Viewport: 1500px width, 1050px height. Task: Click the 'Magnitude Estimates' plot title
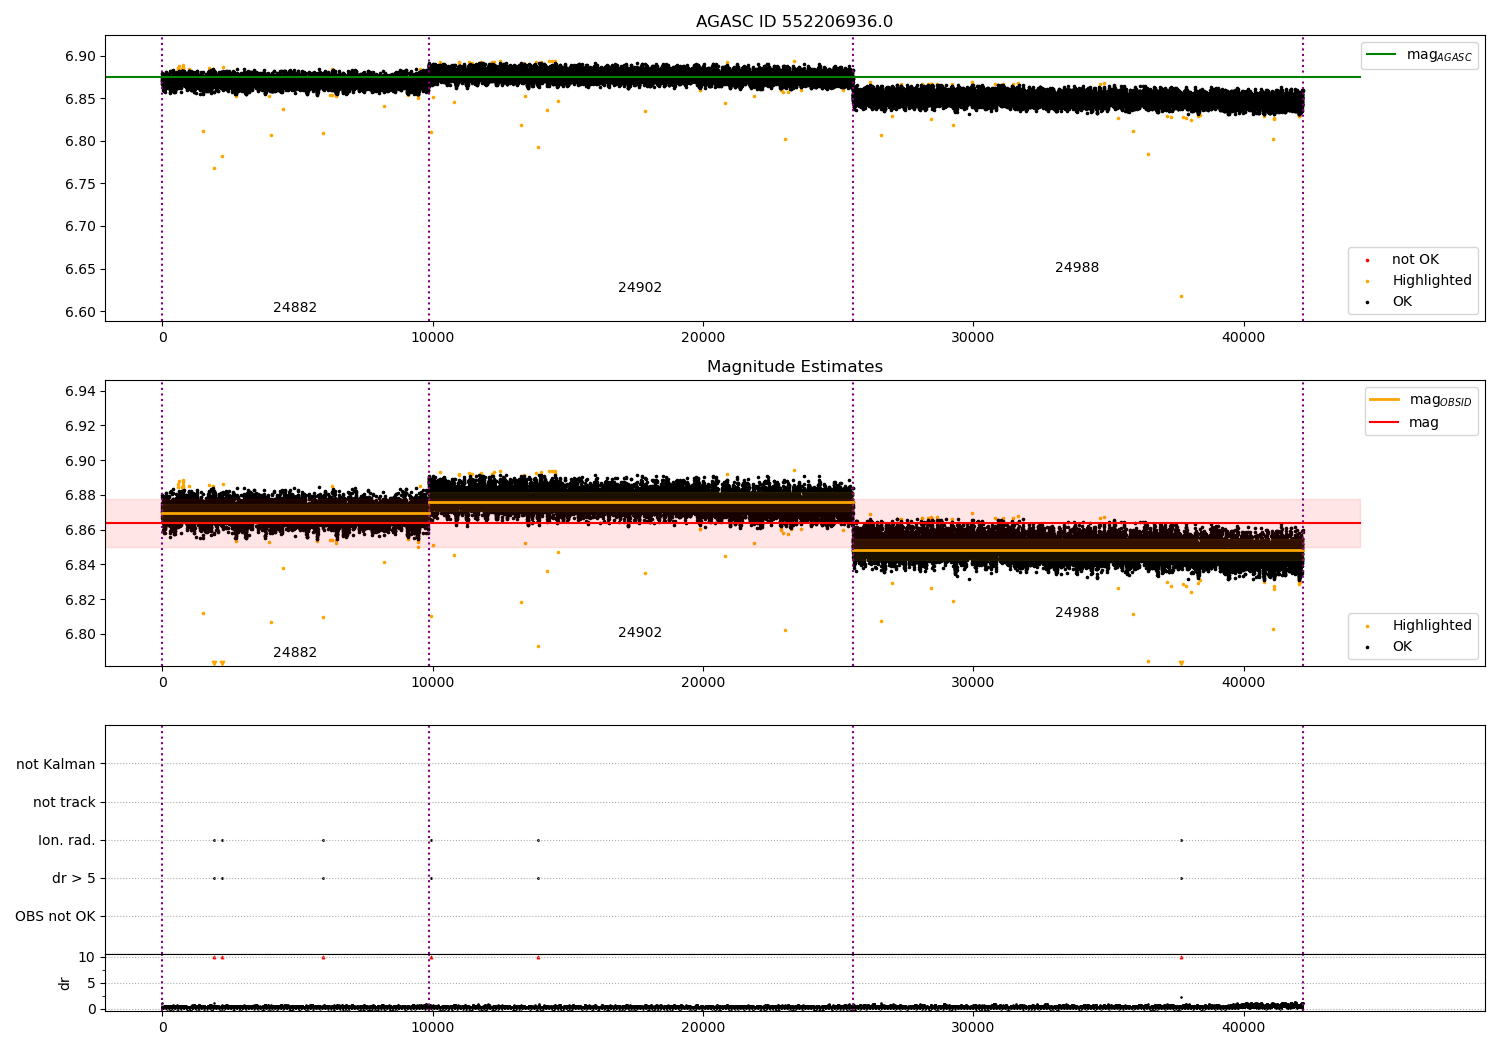tap(794, 367)
